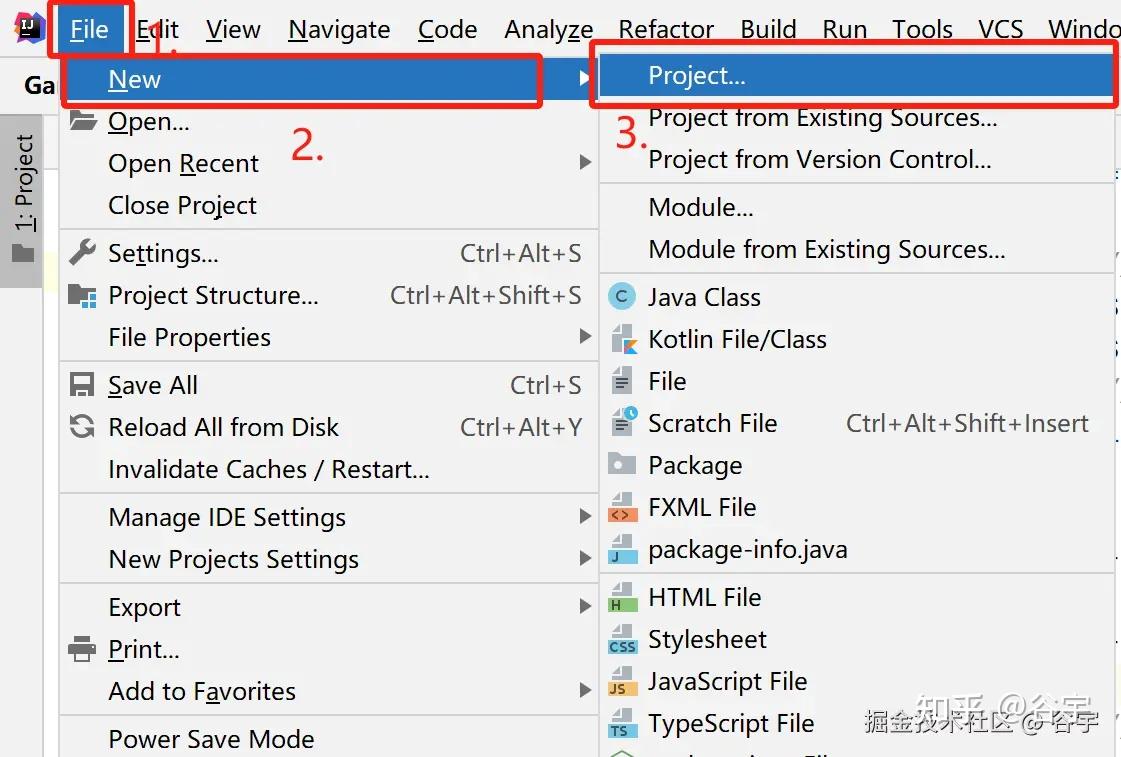The width and height of the screenshot is (1121, 757).
Task: Create a new HTML File
Action: click(704, 596)
